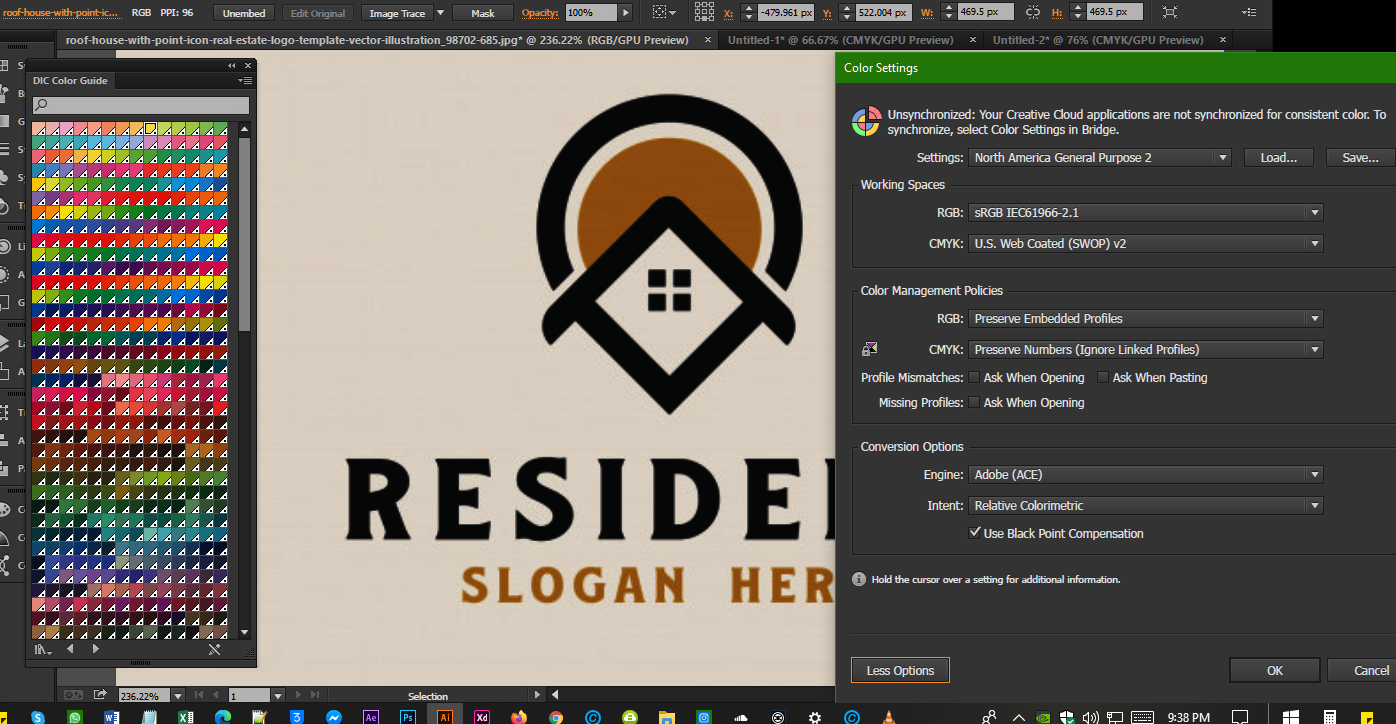Image resolution: width=1396 pixels, height=724 pixels.
Task: Go to the next artboard arrow
Action: coord(297,695)
